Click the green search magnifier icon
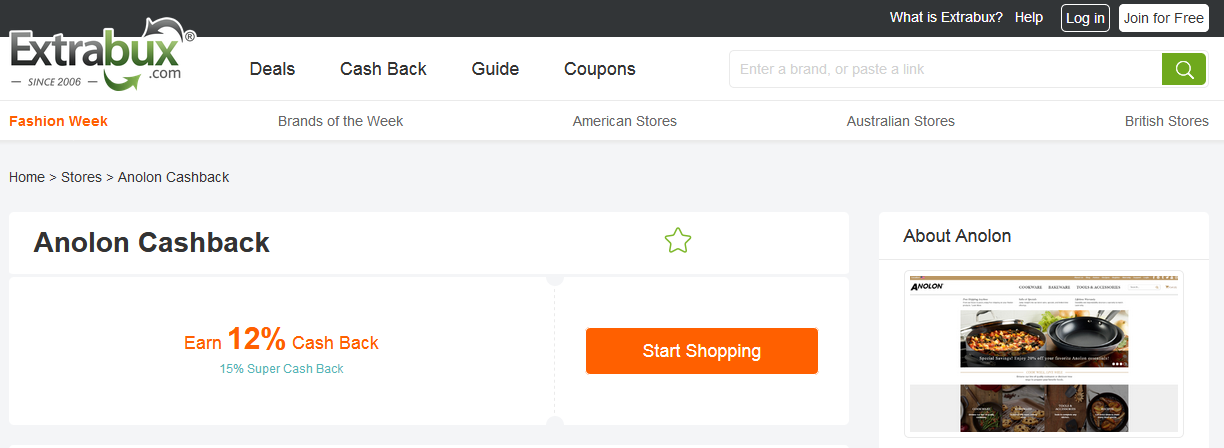This screenshot has width=1224, height=448. click(1184, 69)
